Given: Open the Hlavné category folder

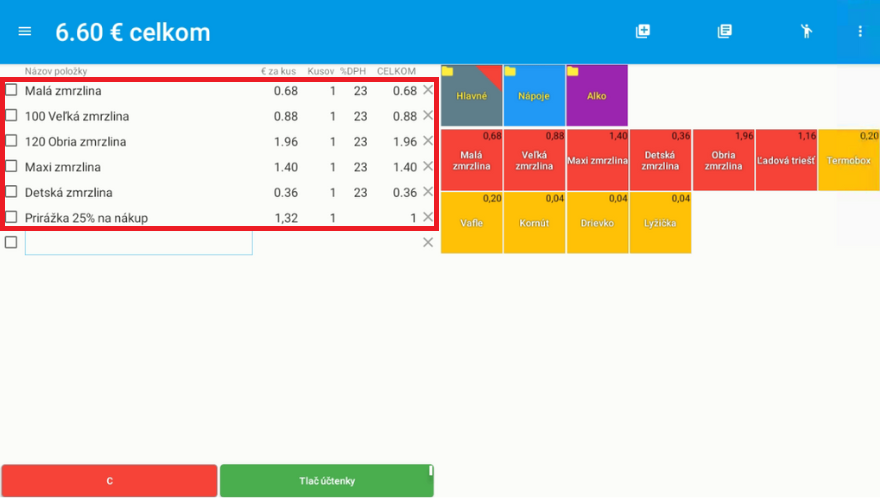Looking at the screenshot, I should pyautogui.click(x=471, y=96).
